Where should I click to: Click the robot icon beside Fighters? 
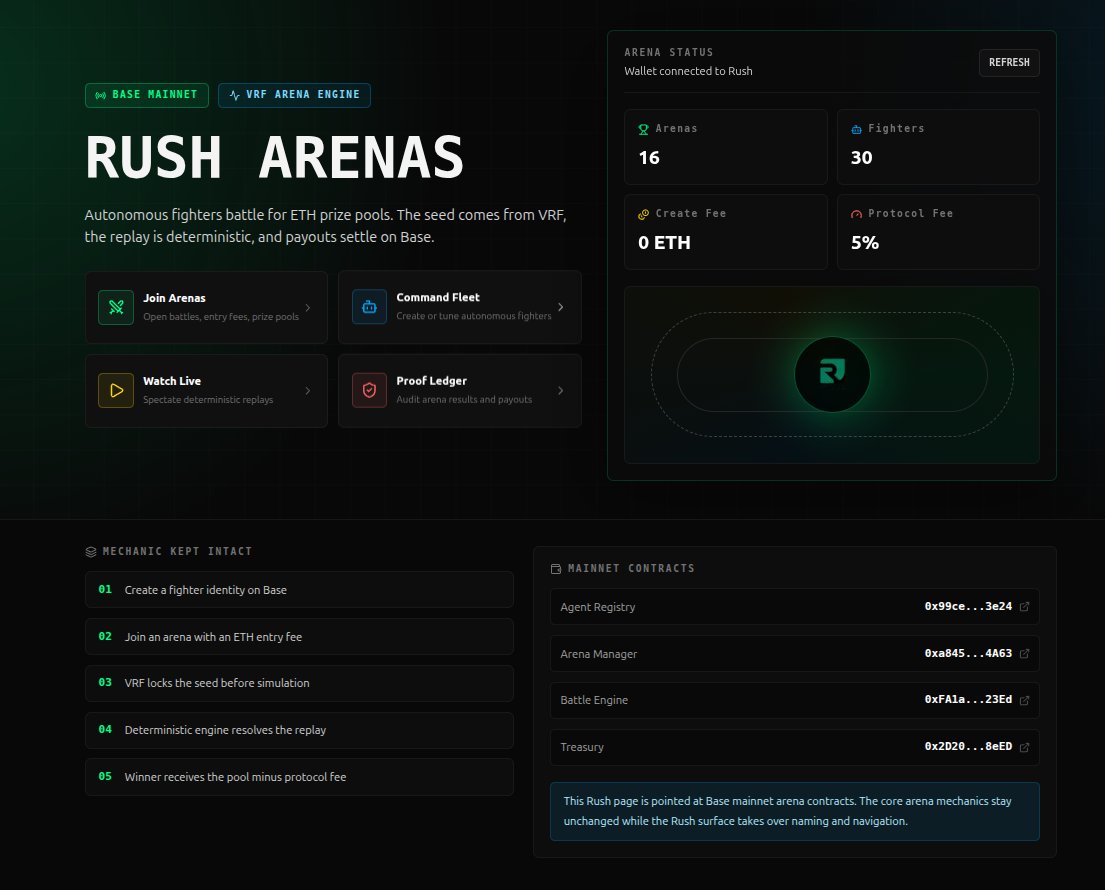(x=856, y=129)
